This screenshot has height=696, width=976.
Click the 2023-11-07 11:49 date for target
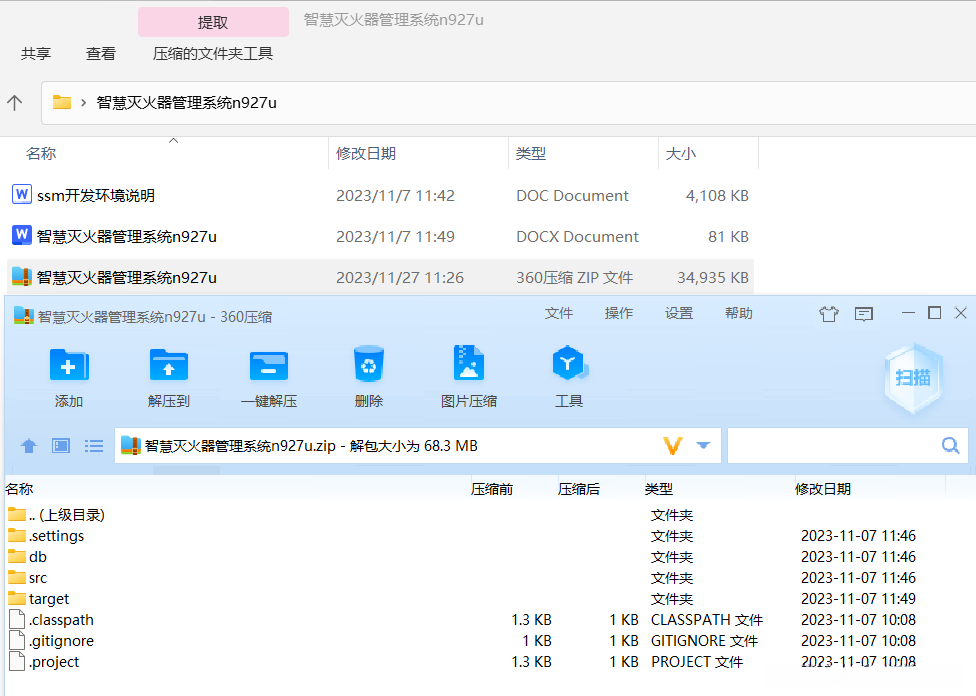coord(858,599)
